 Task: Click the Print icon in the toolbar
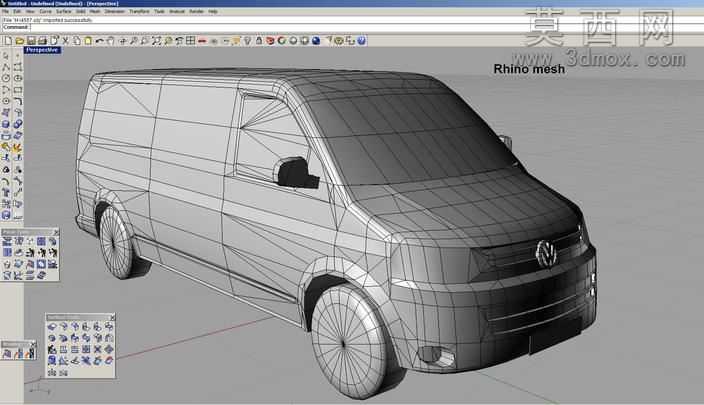pyautogui.click(x=42, y=41)
